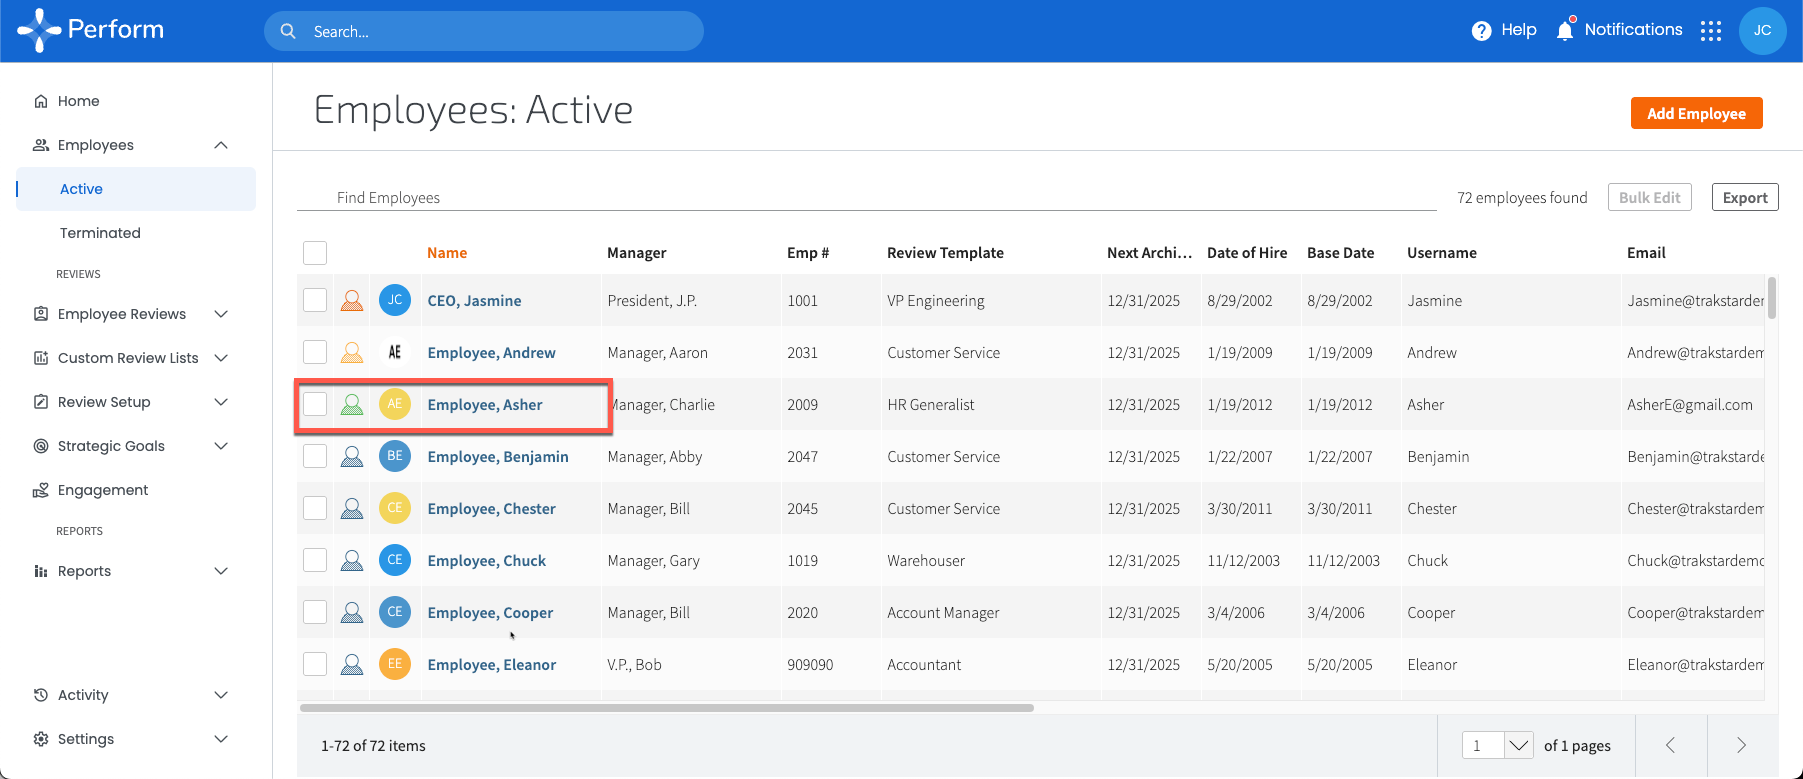
Task: Select the checkbox for Employee, Chuck
Action: 315,560
